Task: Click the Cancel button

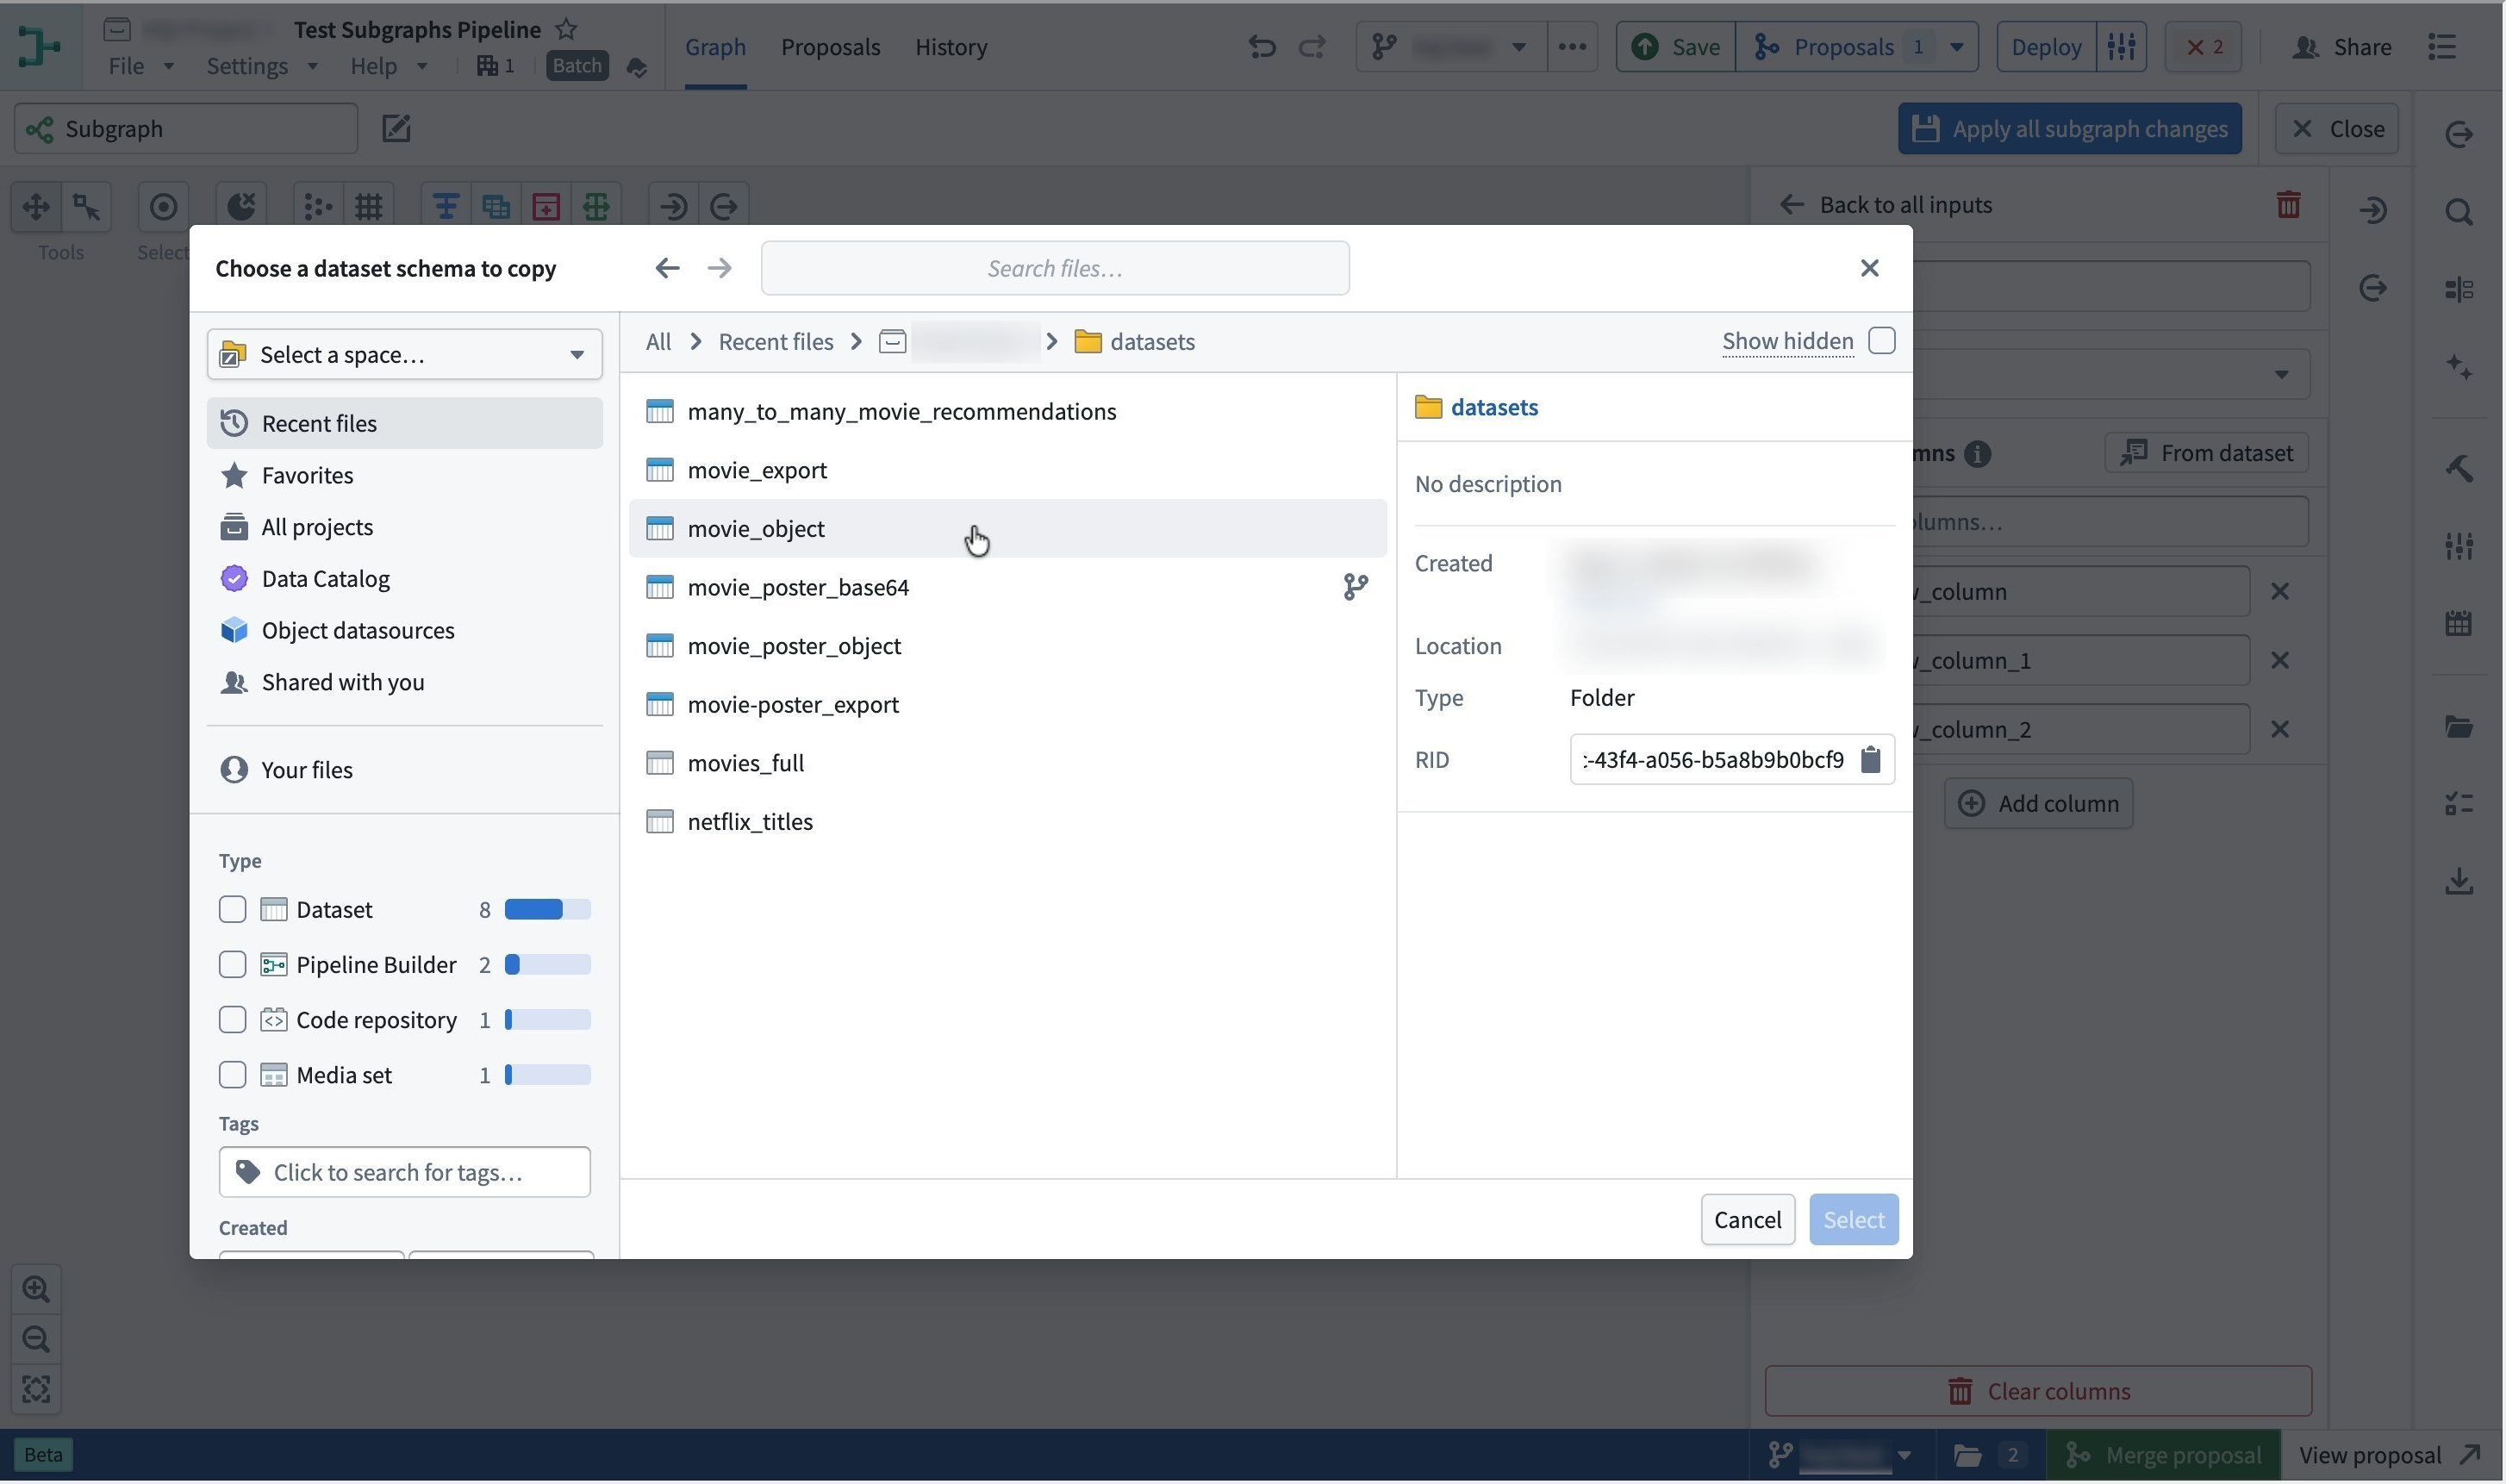Action: (x=1747, y=1221)
